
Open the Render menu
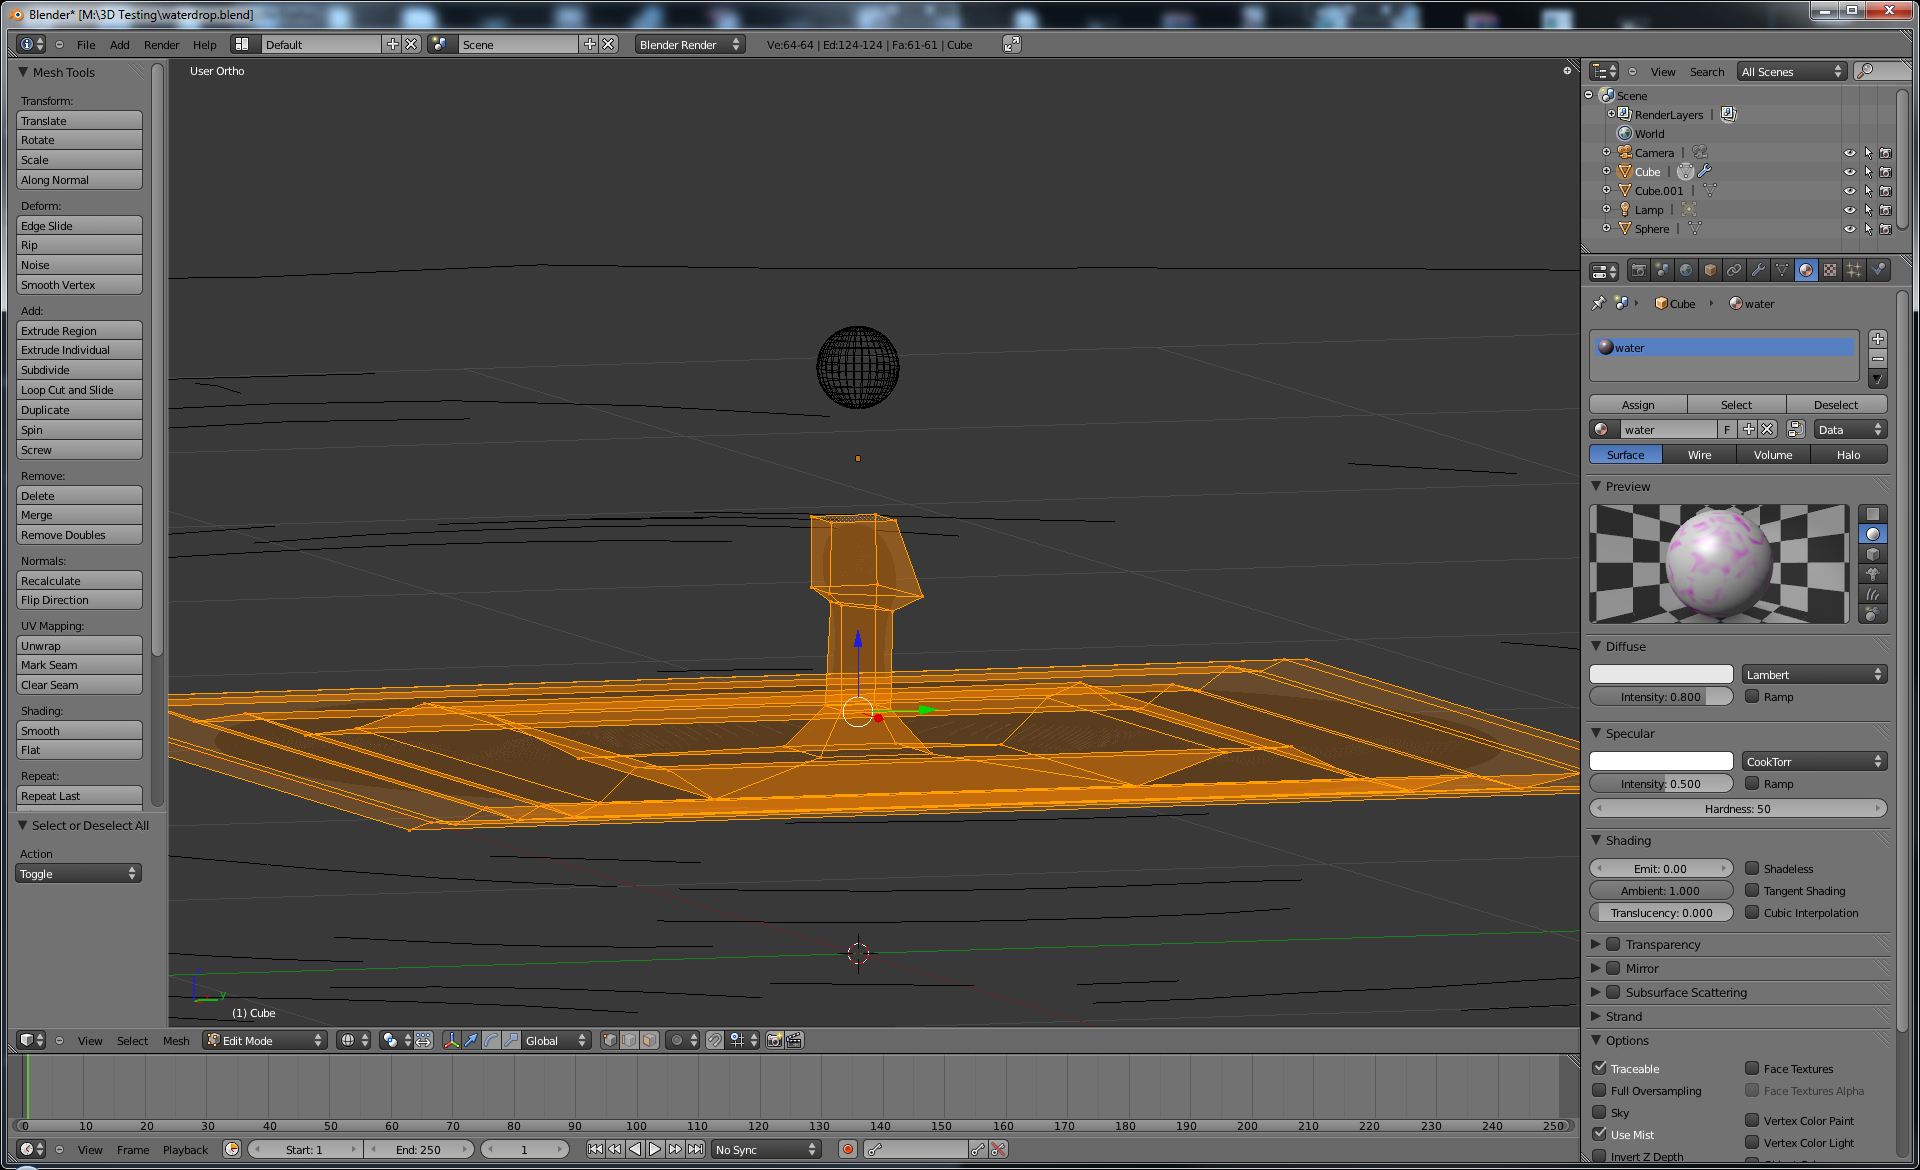click(x=161, y=44)
